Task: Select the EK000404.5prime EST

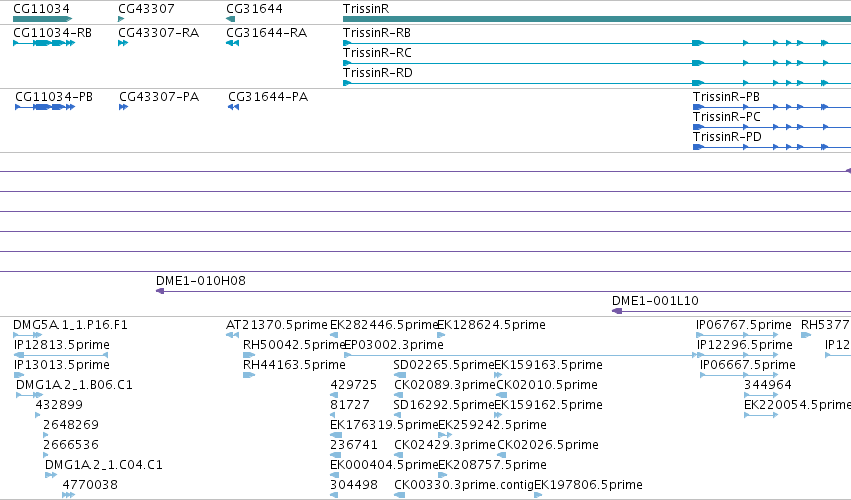Action: (x=384, y=465)
